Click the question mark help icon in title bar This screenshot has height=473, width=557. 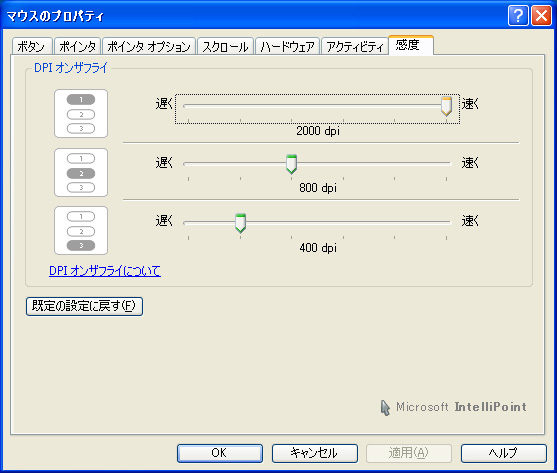pyautogui.click(x=518, y=16)
